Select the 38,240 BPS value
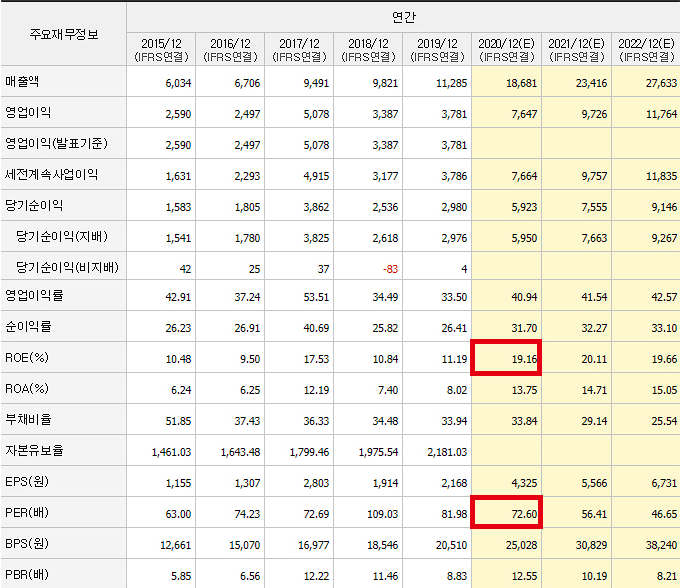 [661, 545]
